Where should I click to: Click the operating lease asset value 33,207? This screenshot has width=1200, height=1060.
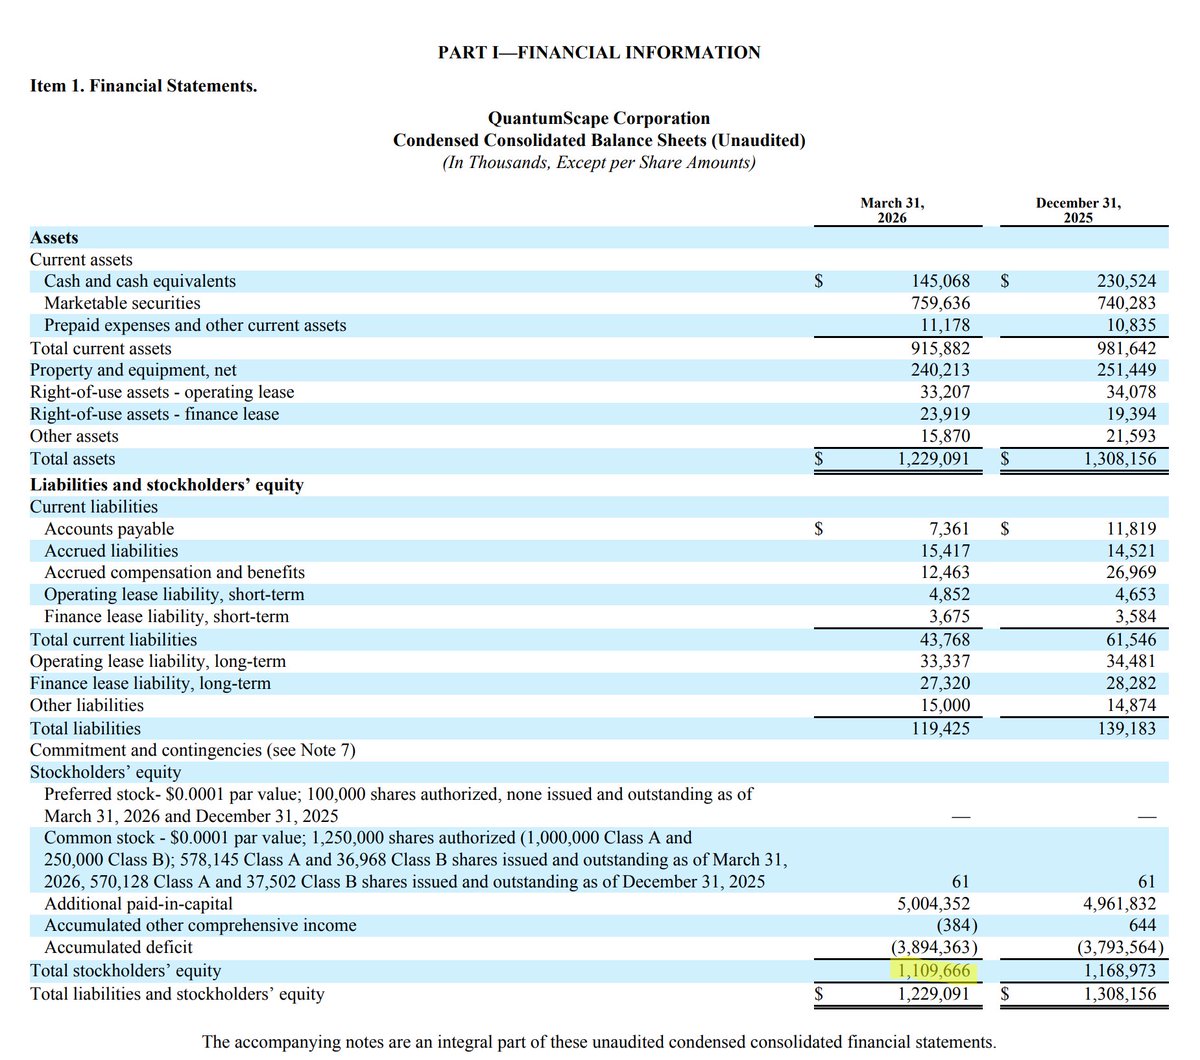coord(944,392)
